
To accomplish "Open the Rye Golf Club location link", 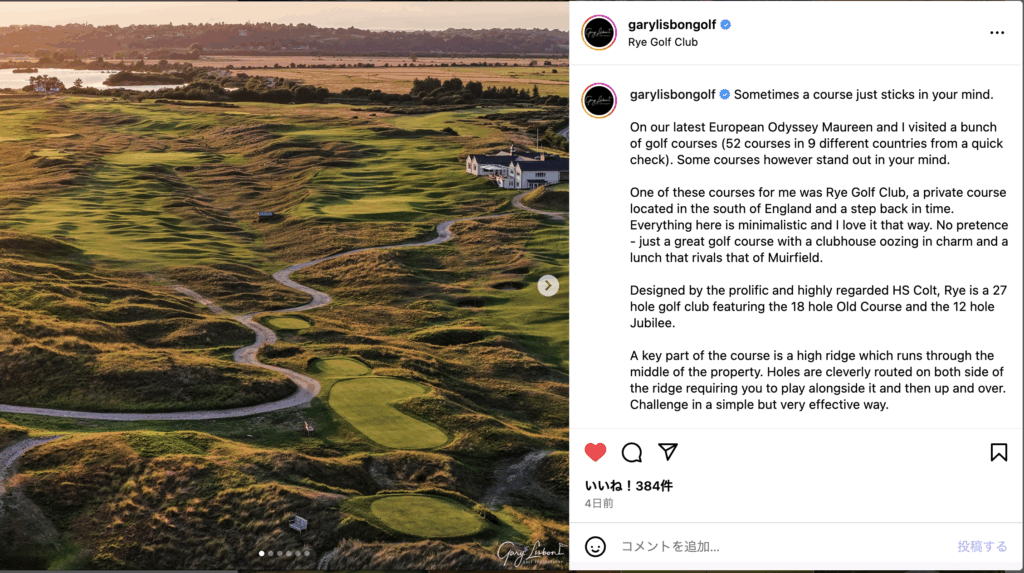I will coord(662,42).
